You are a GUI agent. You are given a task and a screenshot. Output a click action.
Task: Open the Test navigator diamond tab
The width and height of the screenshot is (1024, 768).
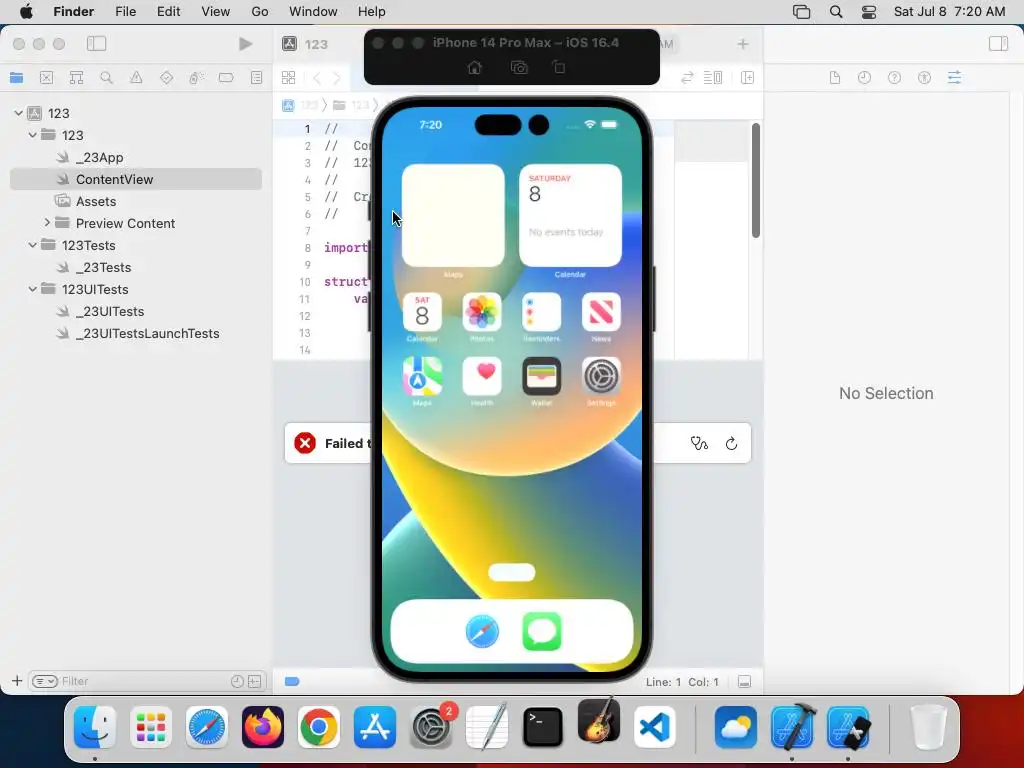[166, 78]
